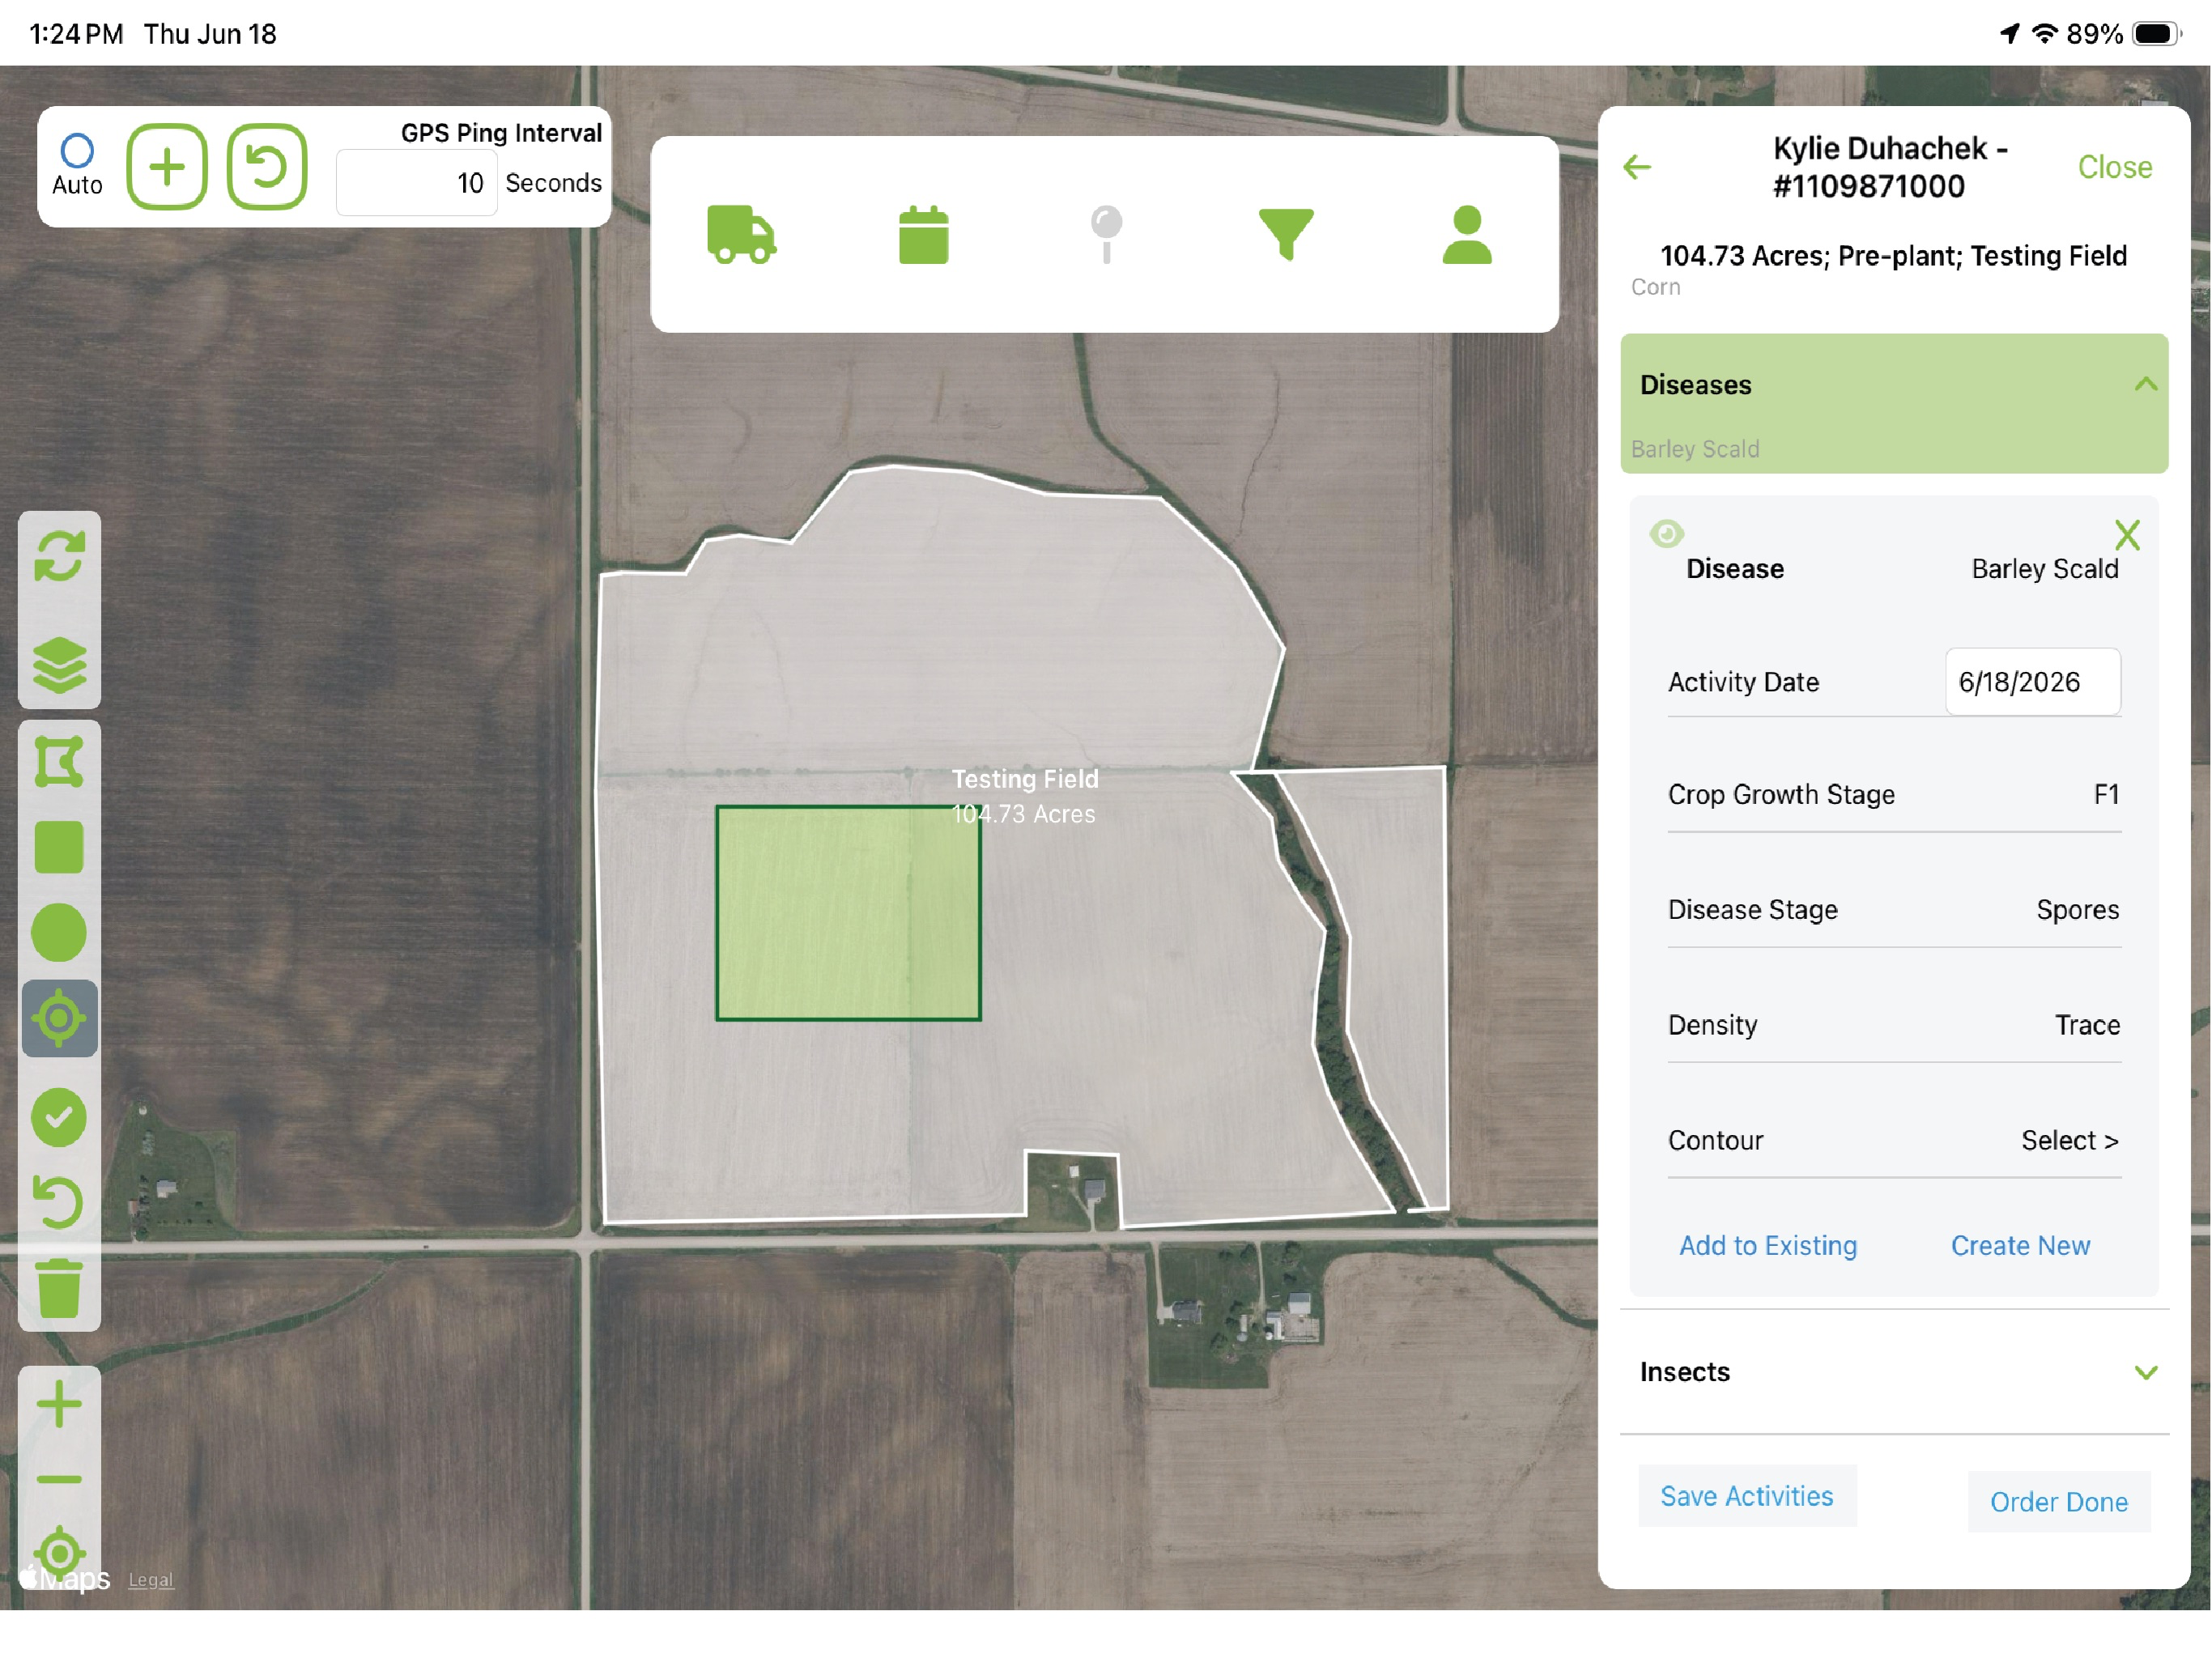Expand the Insects section
This screenshot has height=1658, width=2212.
point(1894,1372)
